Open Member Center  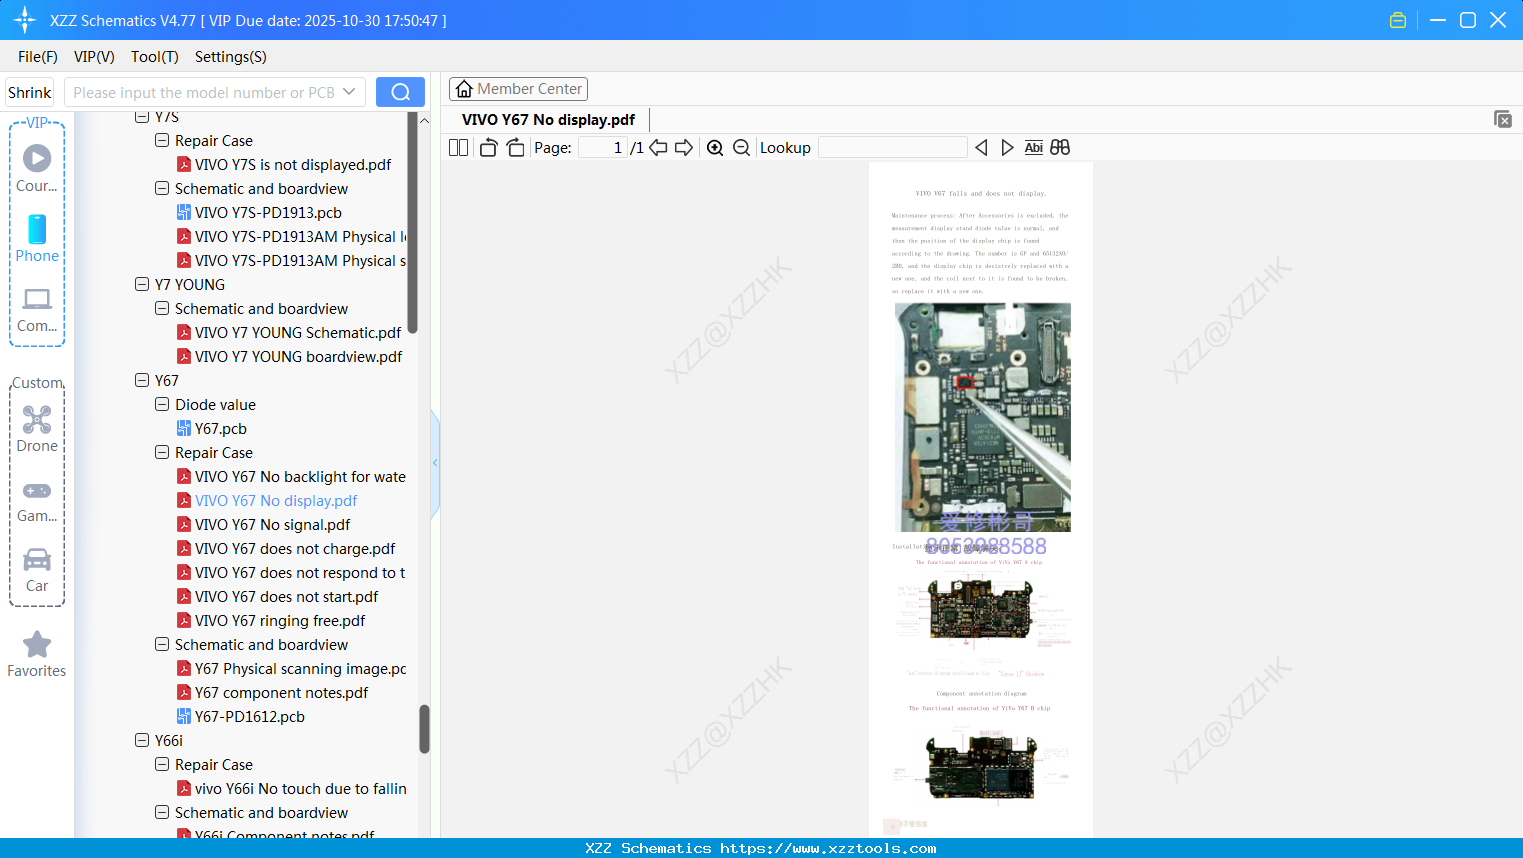pyautogui.click(x=518, y=89)
